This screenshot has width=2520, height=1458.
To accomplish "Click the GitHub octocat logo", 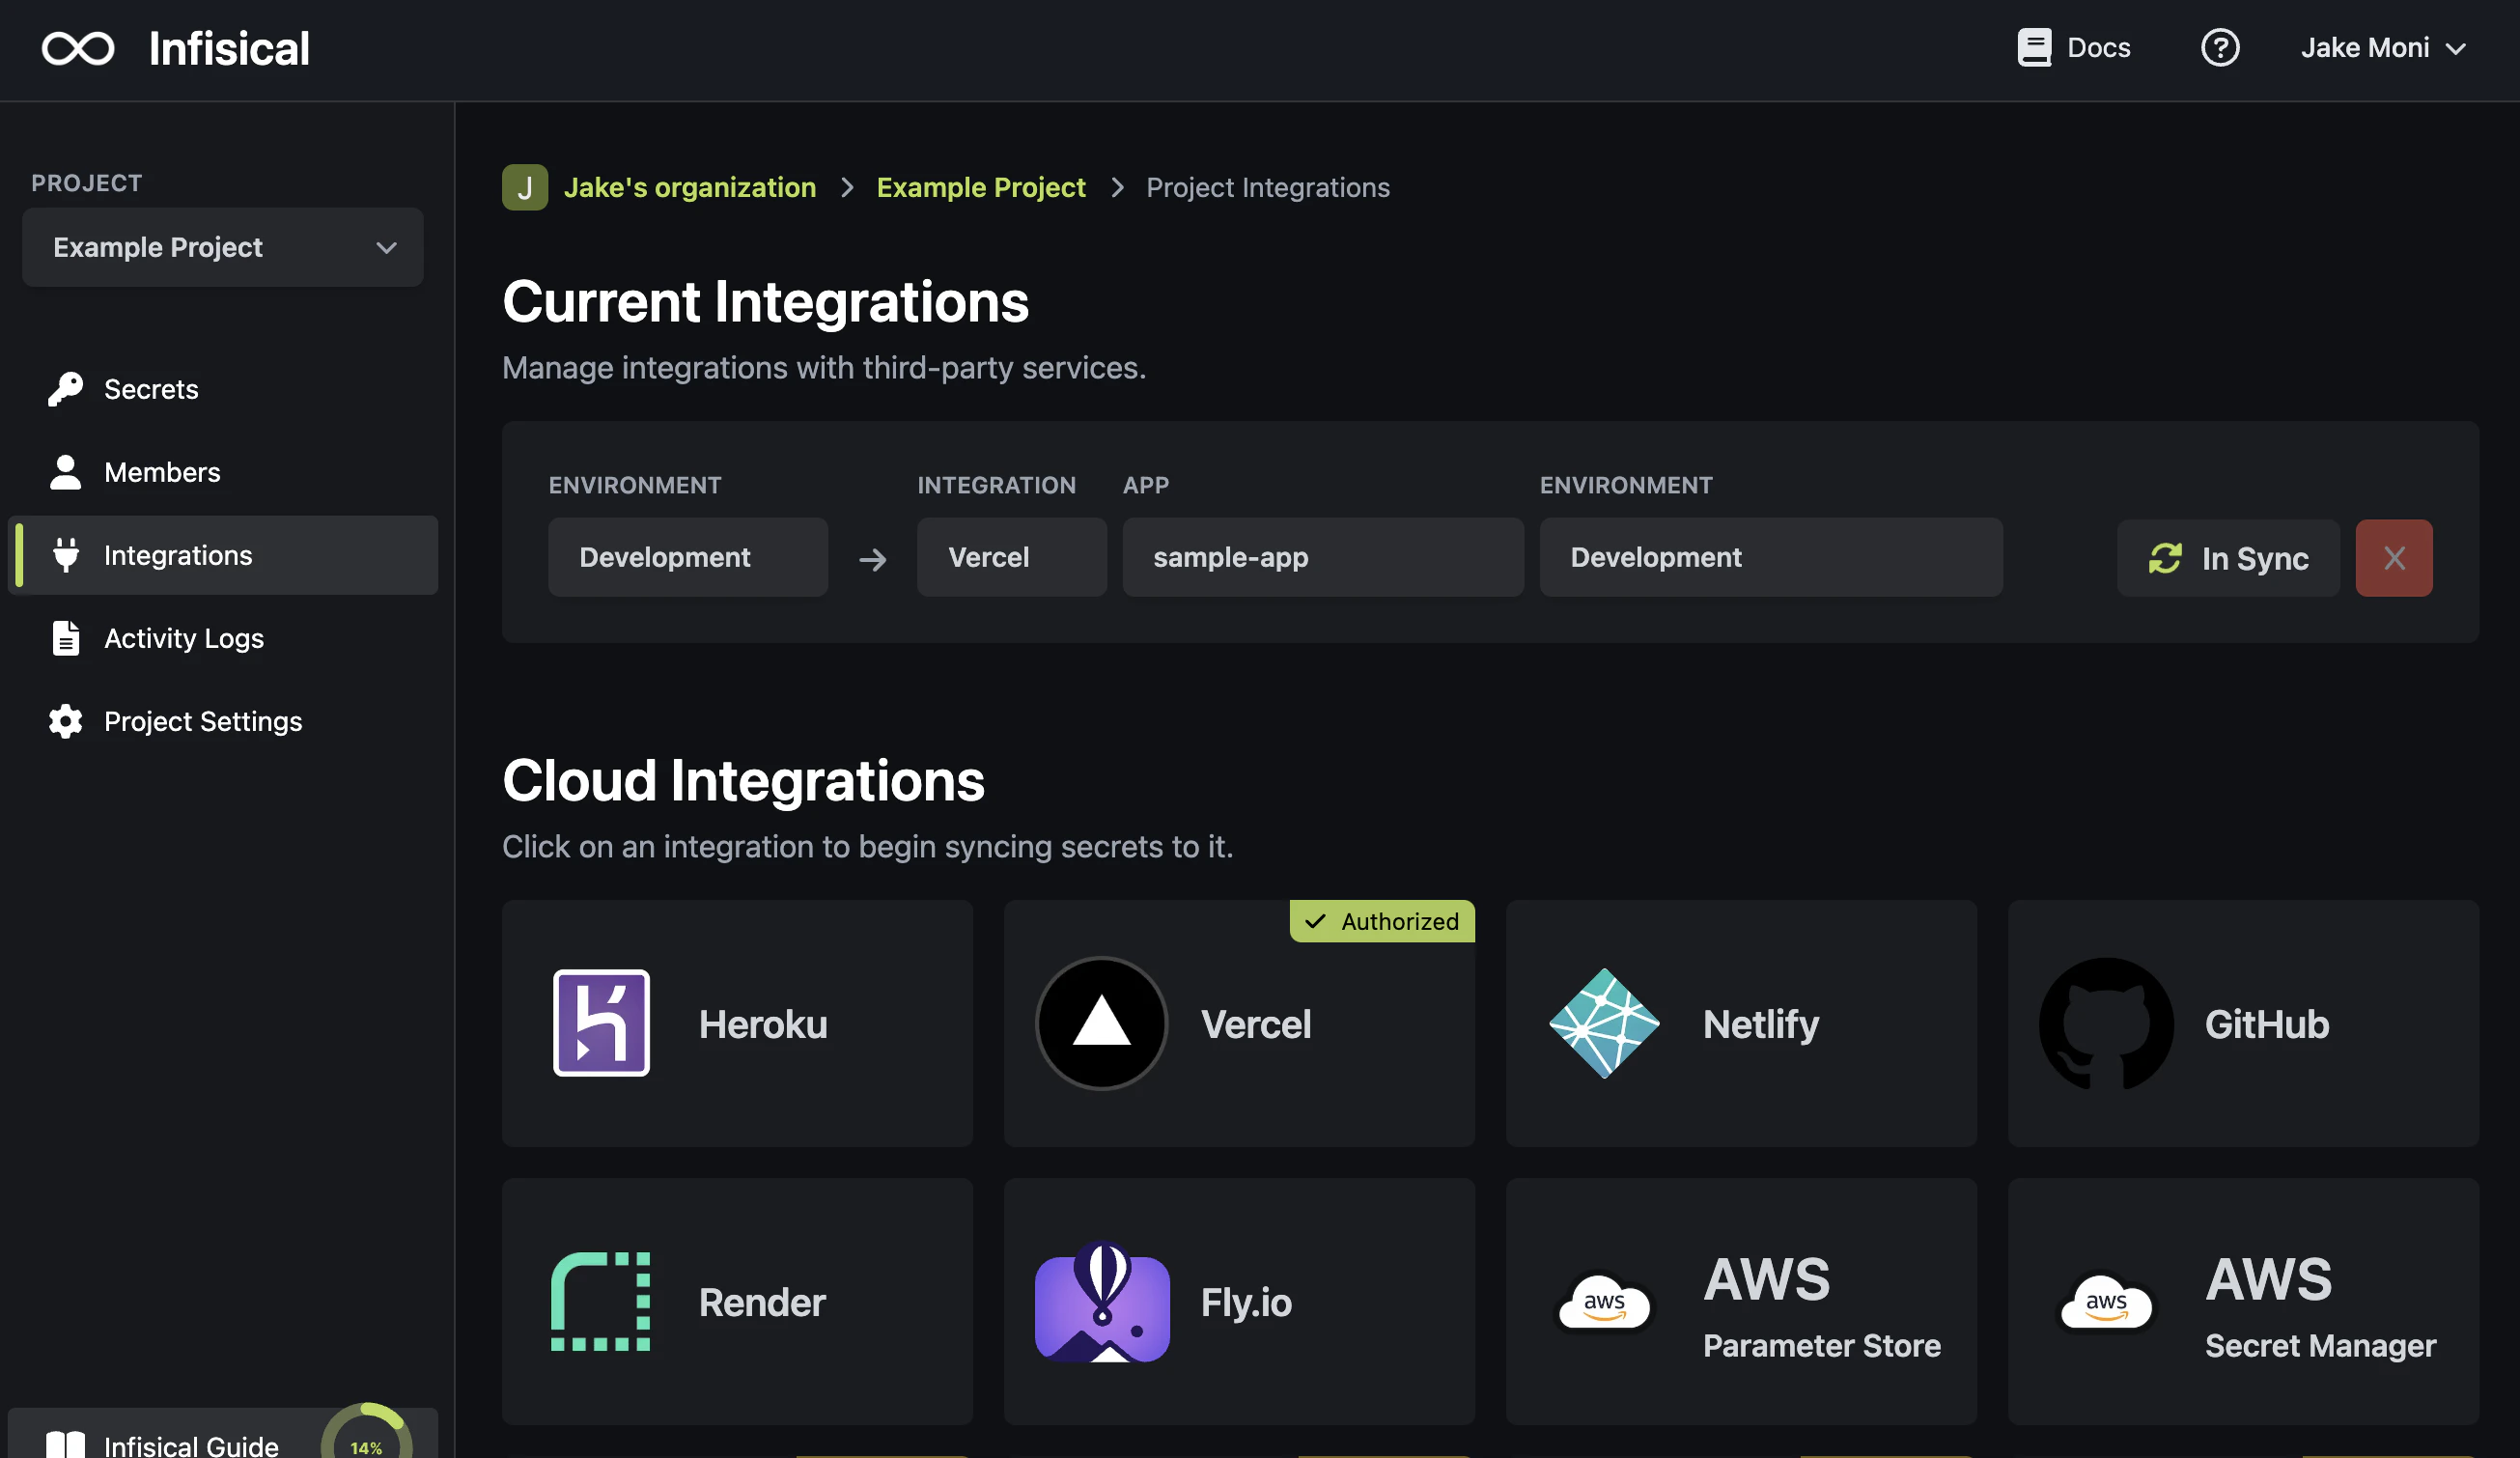I will click(2106, 1023).
